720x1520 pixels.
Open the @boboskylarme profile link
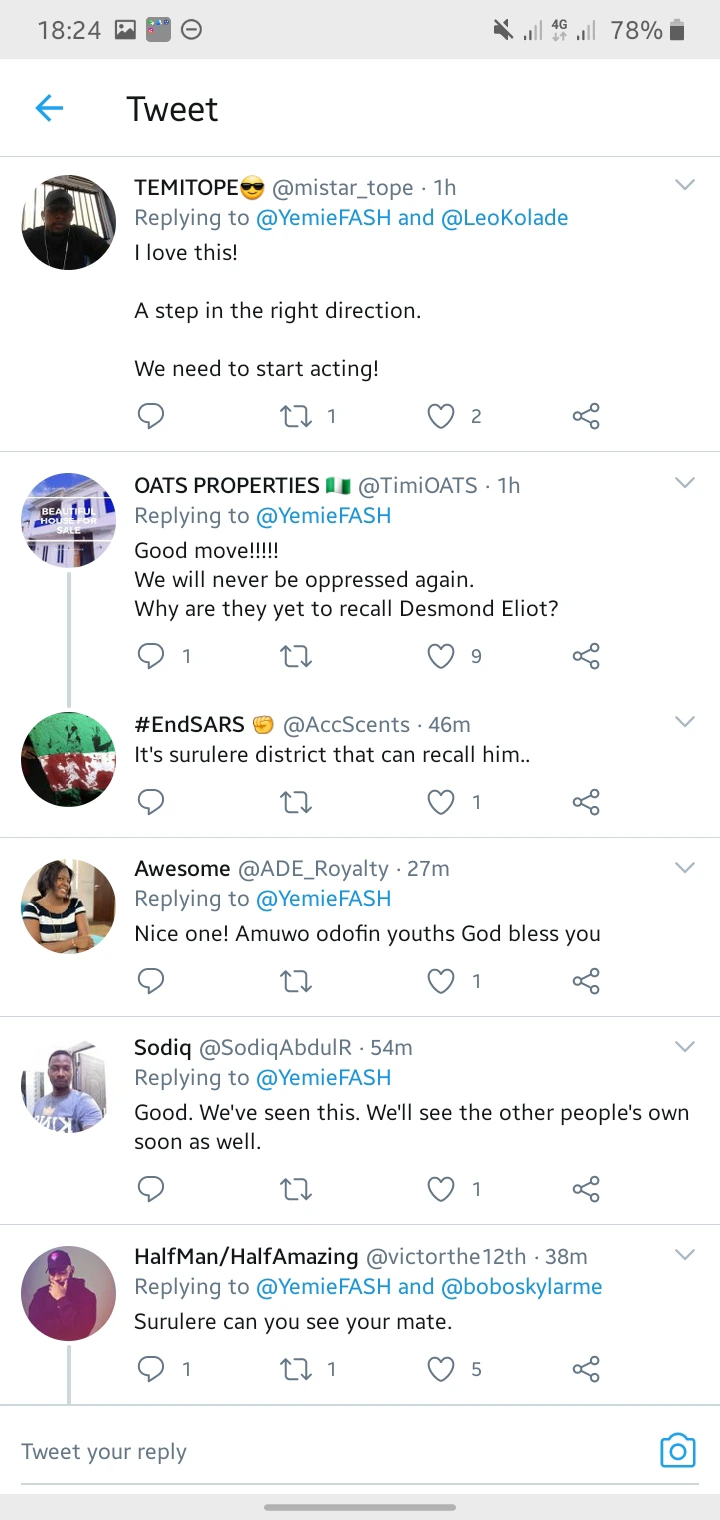(x=521, y=1286)
